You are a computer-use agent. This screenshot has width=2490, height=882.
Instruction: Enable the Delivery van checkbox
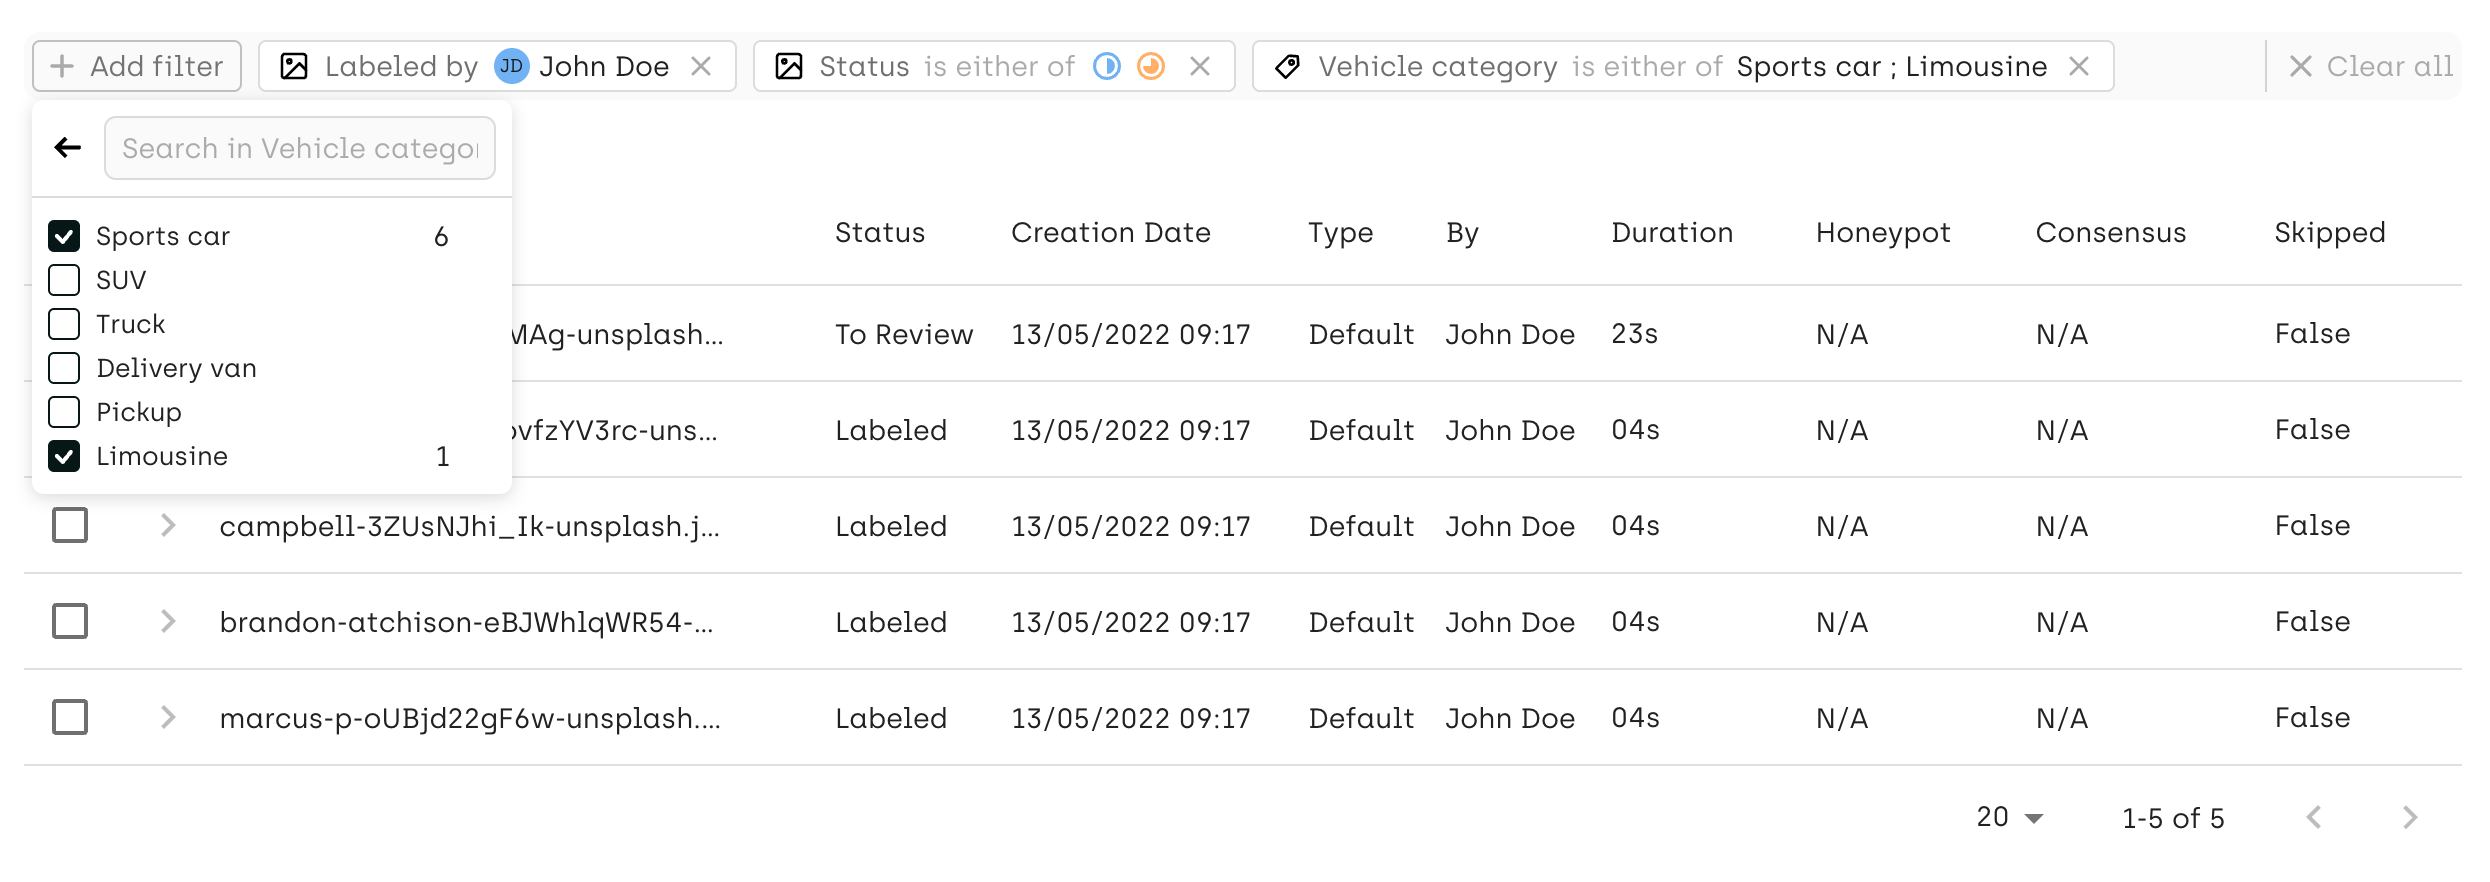click(64, 368)
